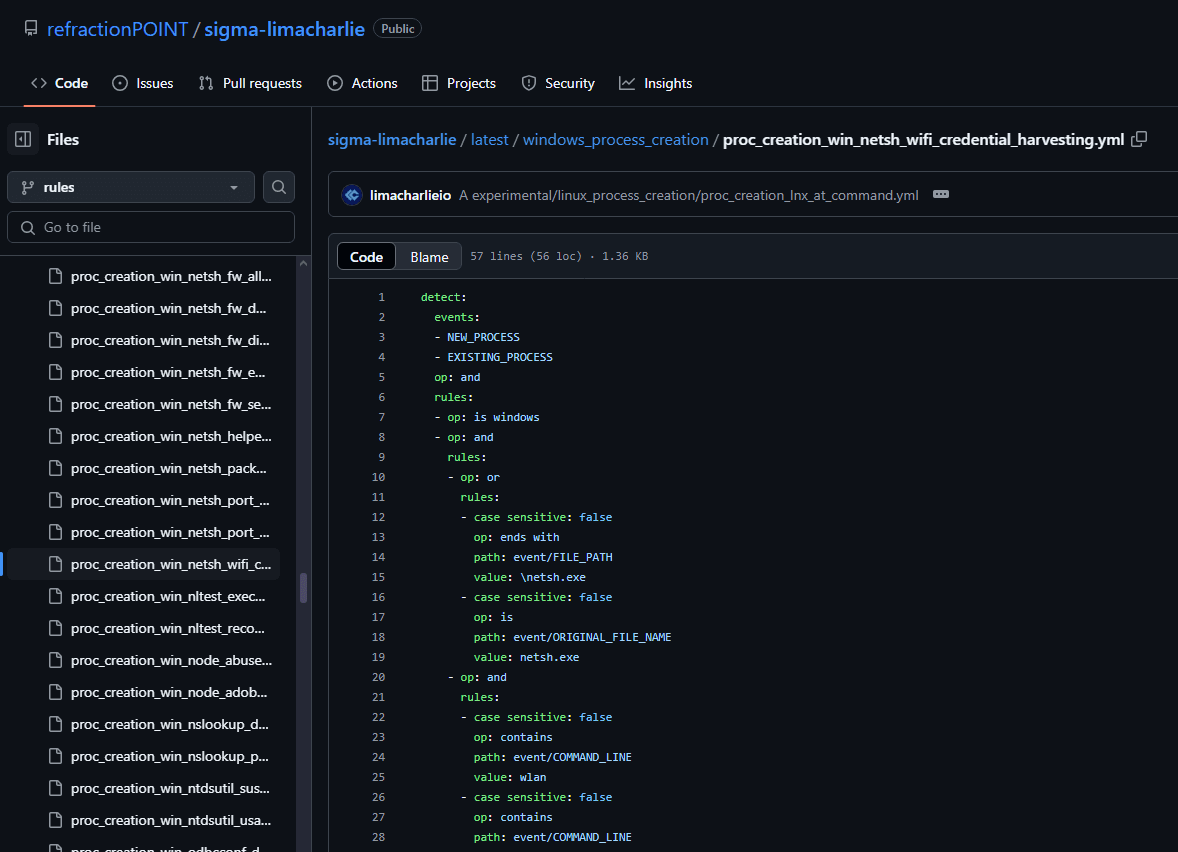Collapse the Files side panel
Image resolution: width=1178 pixels, height=852 pixels.
[22, 138]
